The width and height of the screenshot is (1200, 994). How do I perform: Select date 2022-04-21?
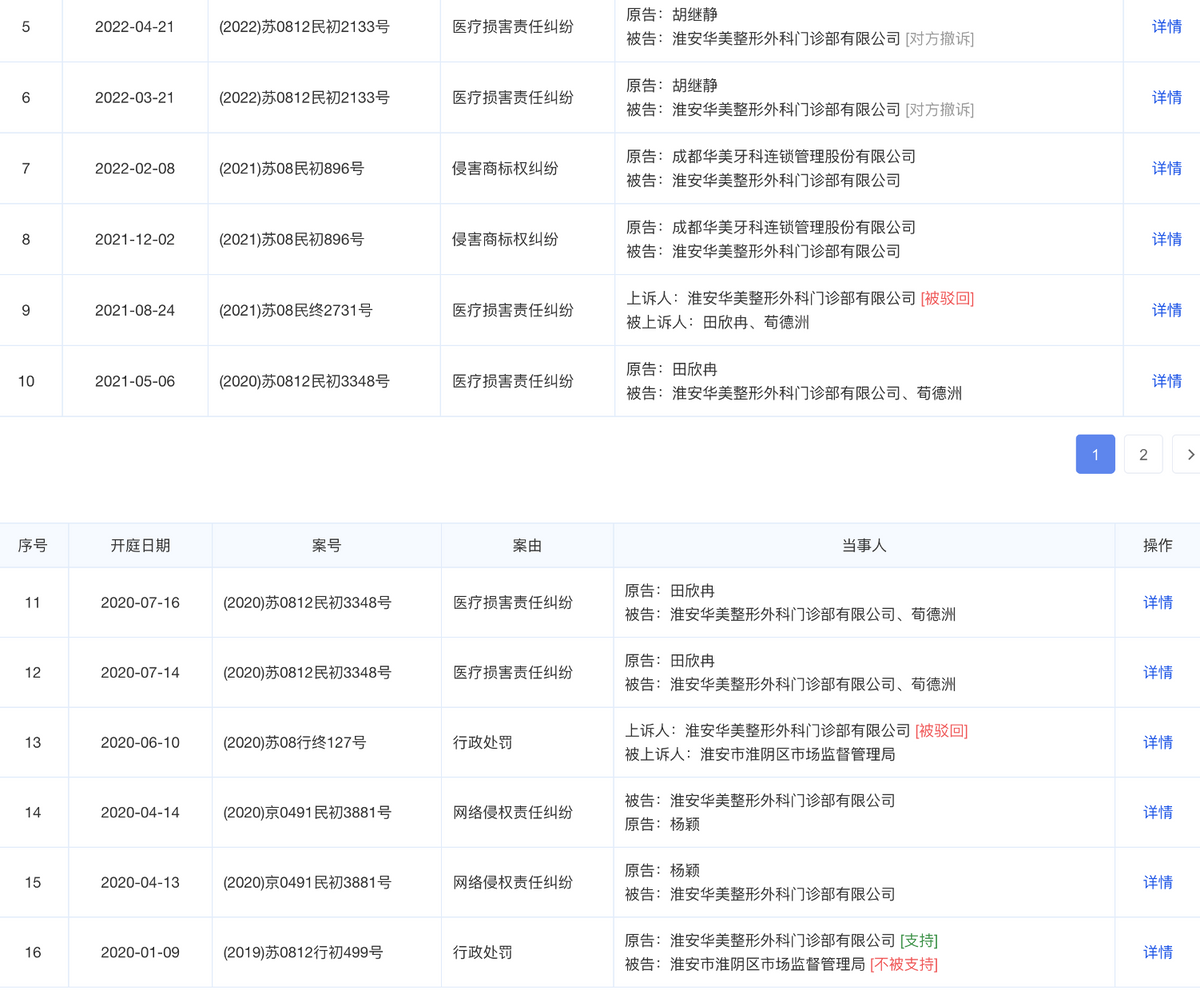pyautogui.click(x=135, y=27)
